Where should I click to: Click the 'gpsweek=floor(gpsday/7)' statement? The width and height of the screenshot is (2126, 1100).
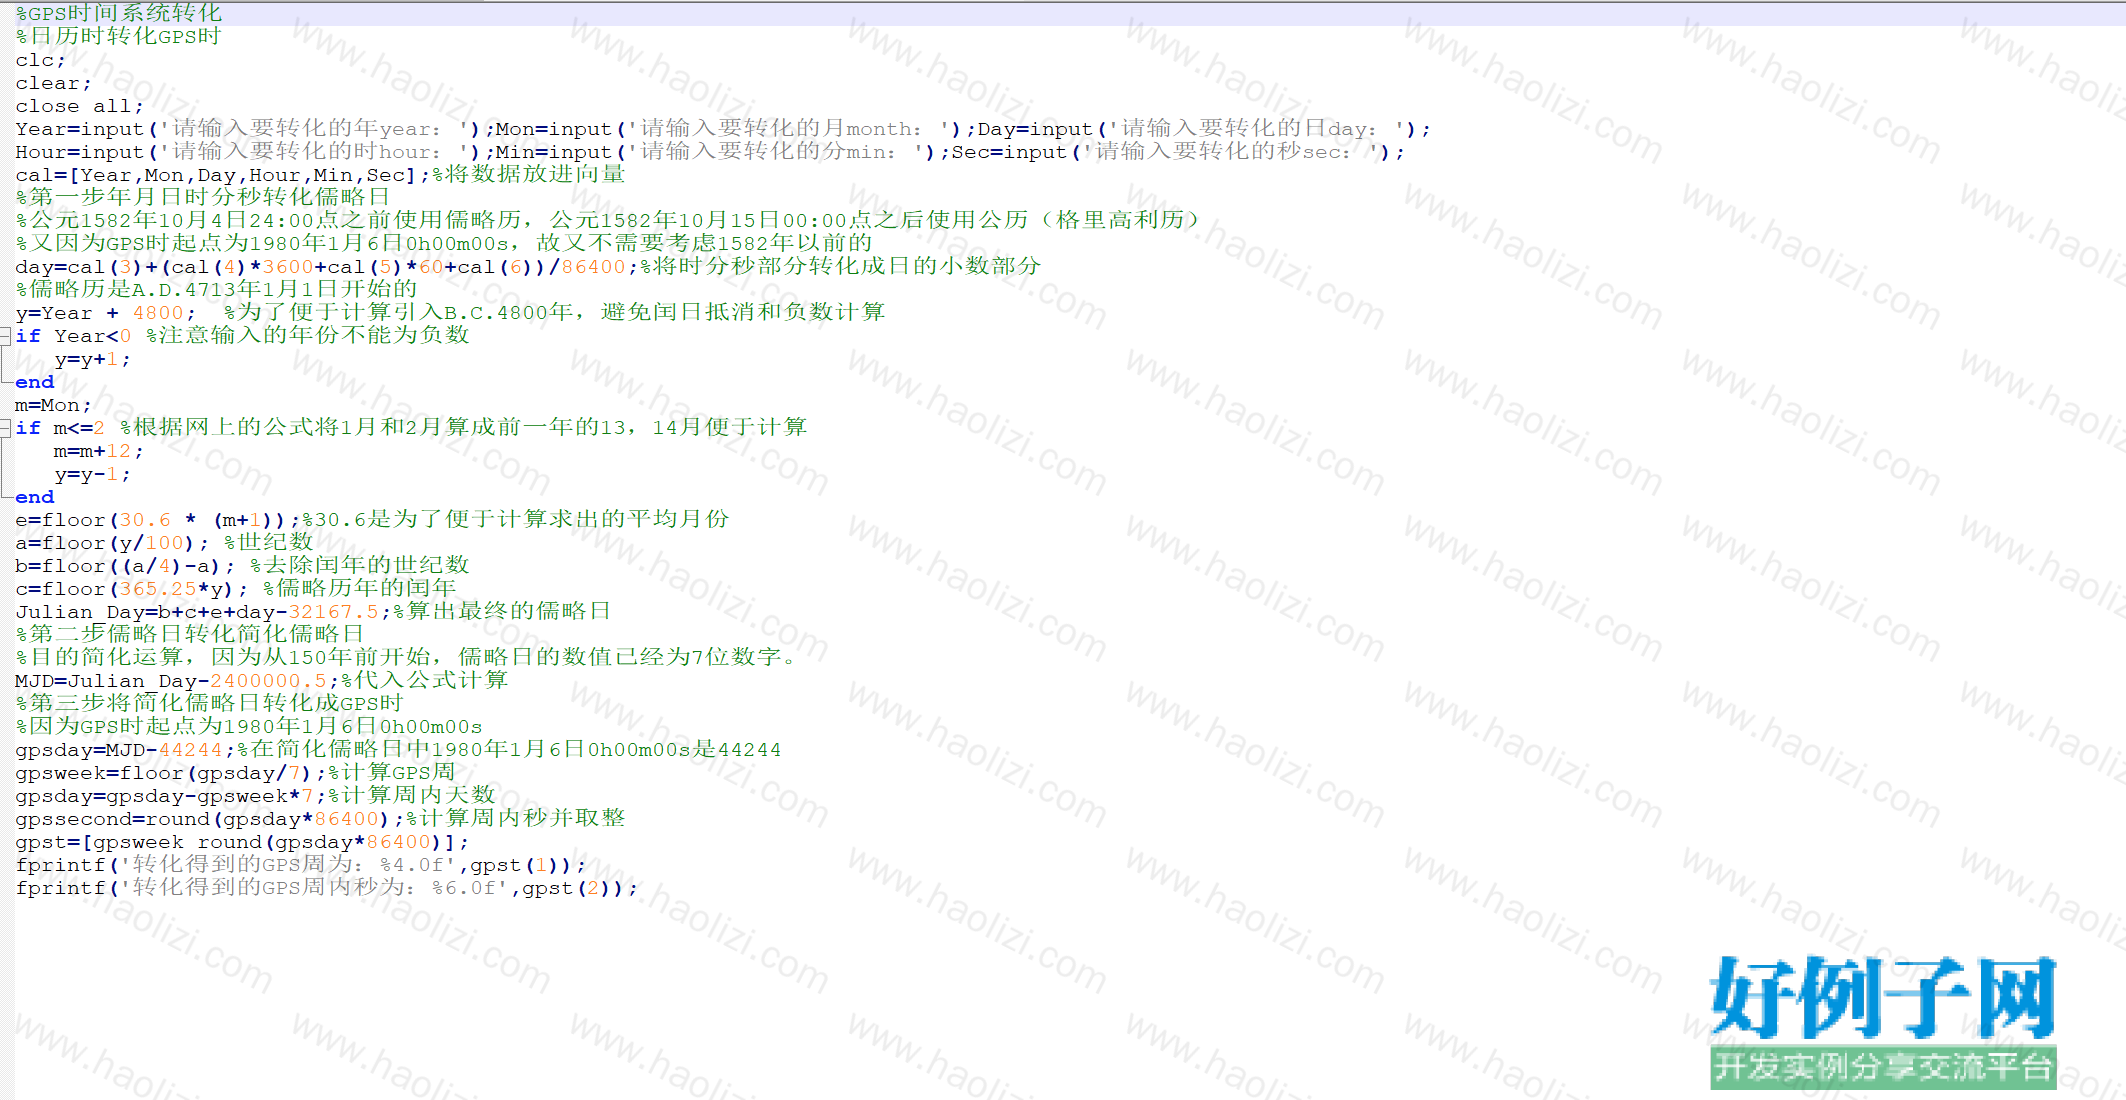tap(171, 773)
